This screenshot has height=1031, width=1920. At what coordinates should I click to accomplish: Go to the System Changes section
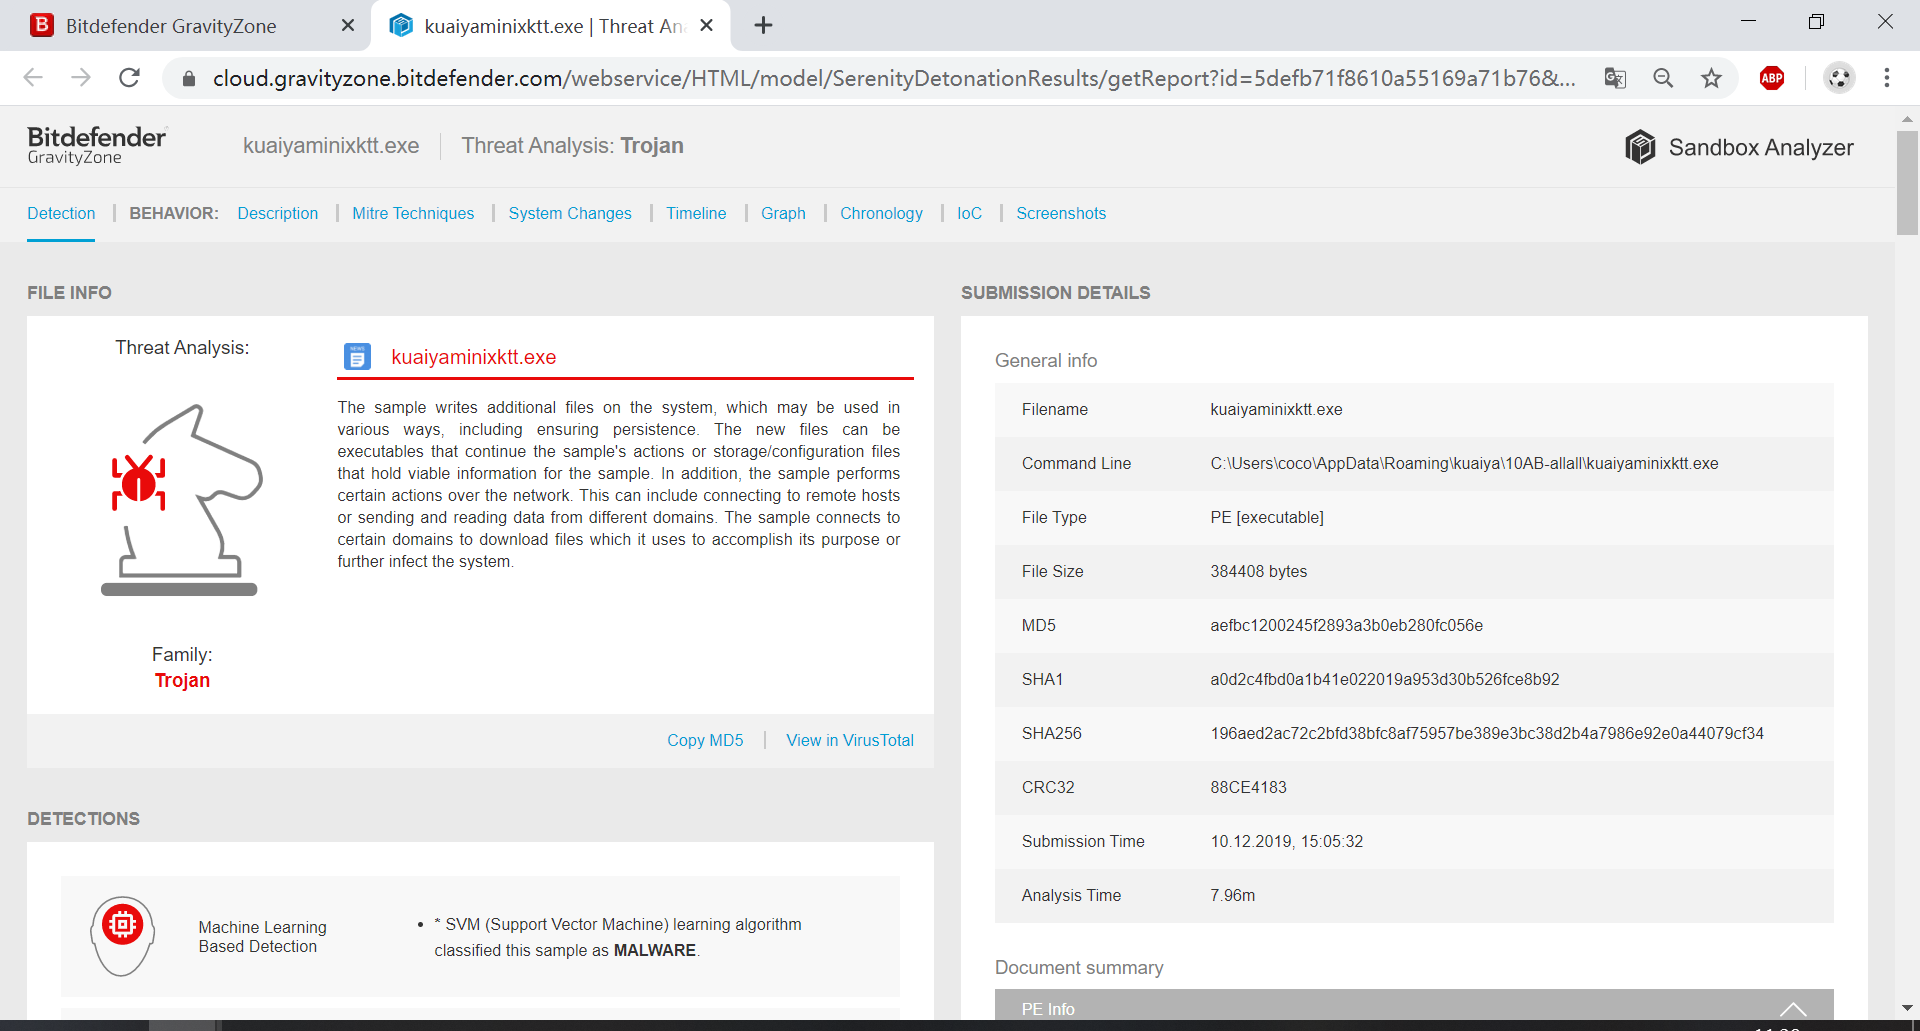(x=570, y=213)
